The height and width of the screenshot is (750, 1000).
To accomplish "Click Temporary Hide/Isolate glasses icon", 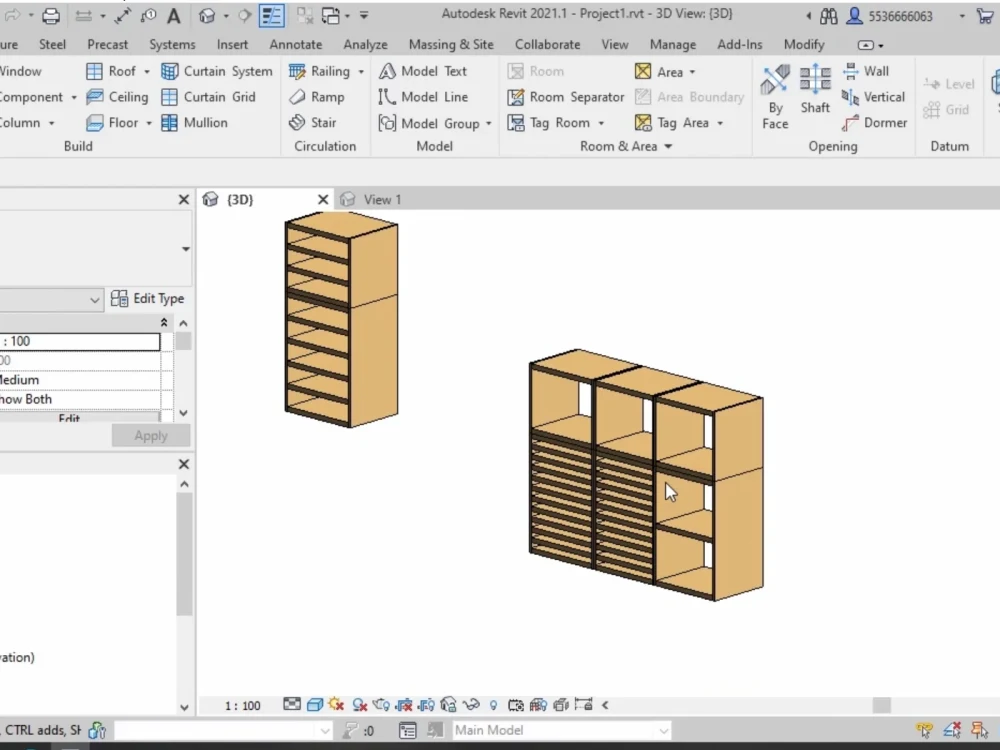I will 471,705.
